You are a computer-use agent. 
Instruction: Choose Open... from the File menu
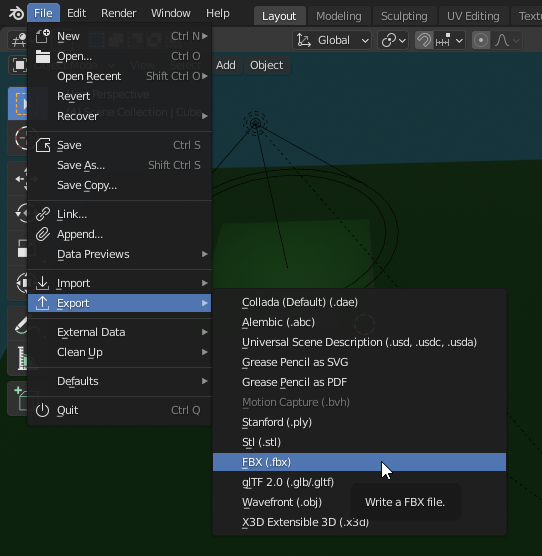[x=119, y=56]
